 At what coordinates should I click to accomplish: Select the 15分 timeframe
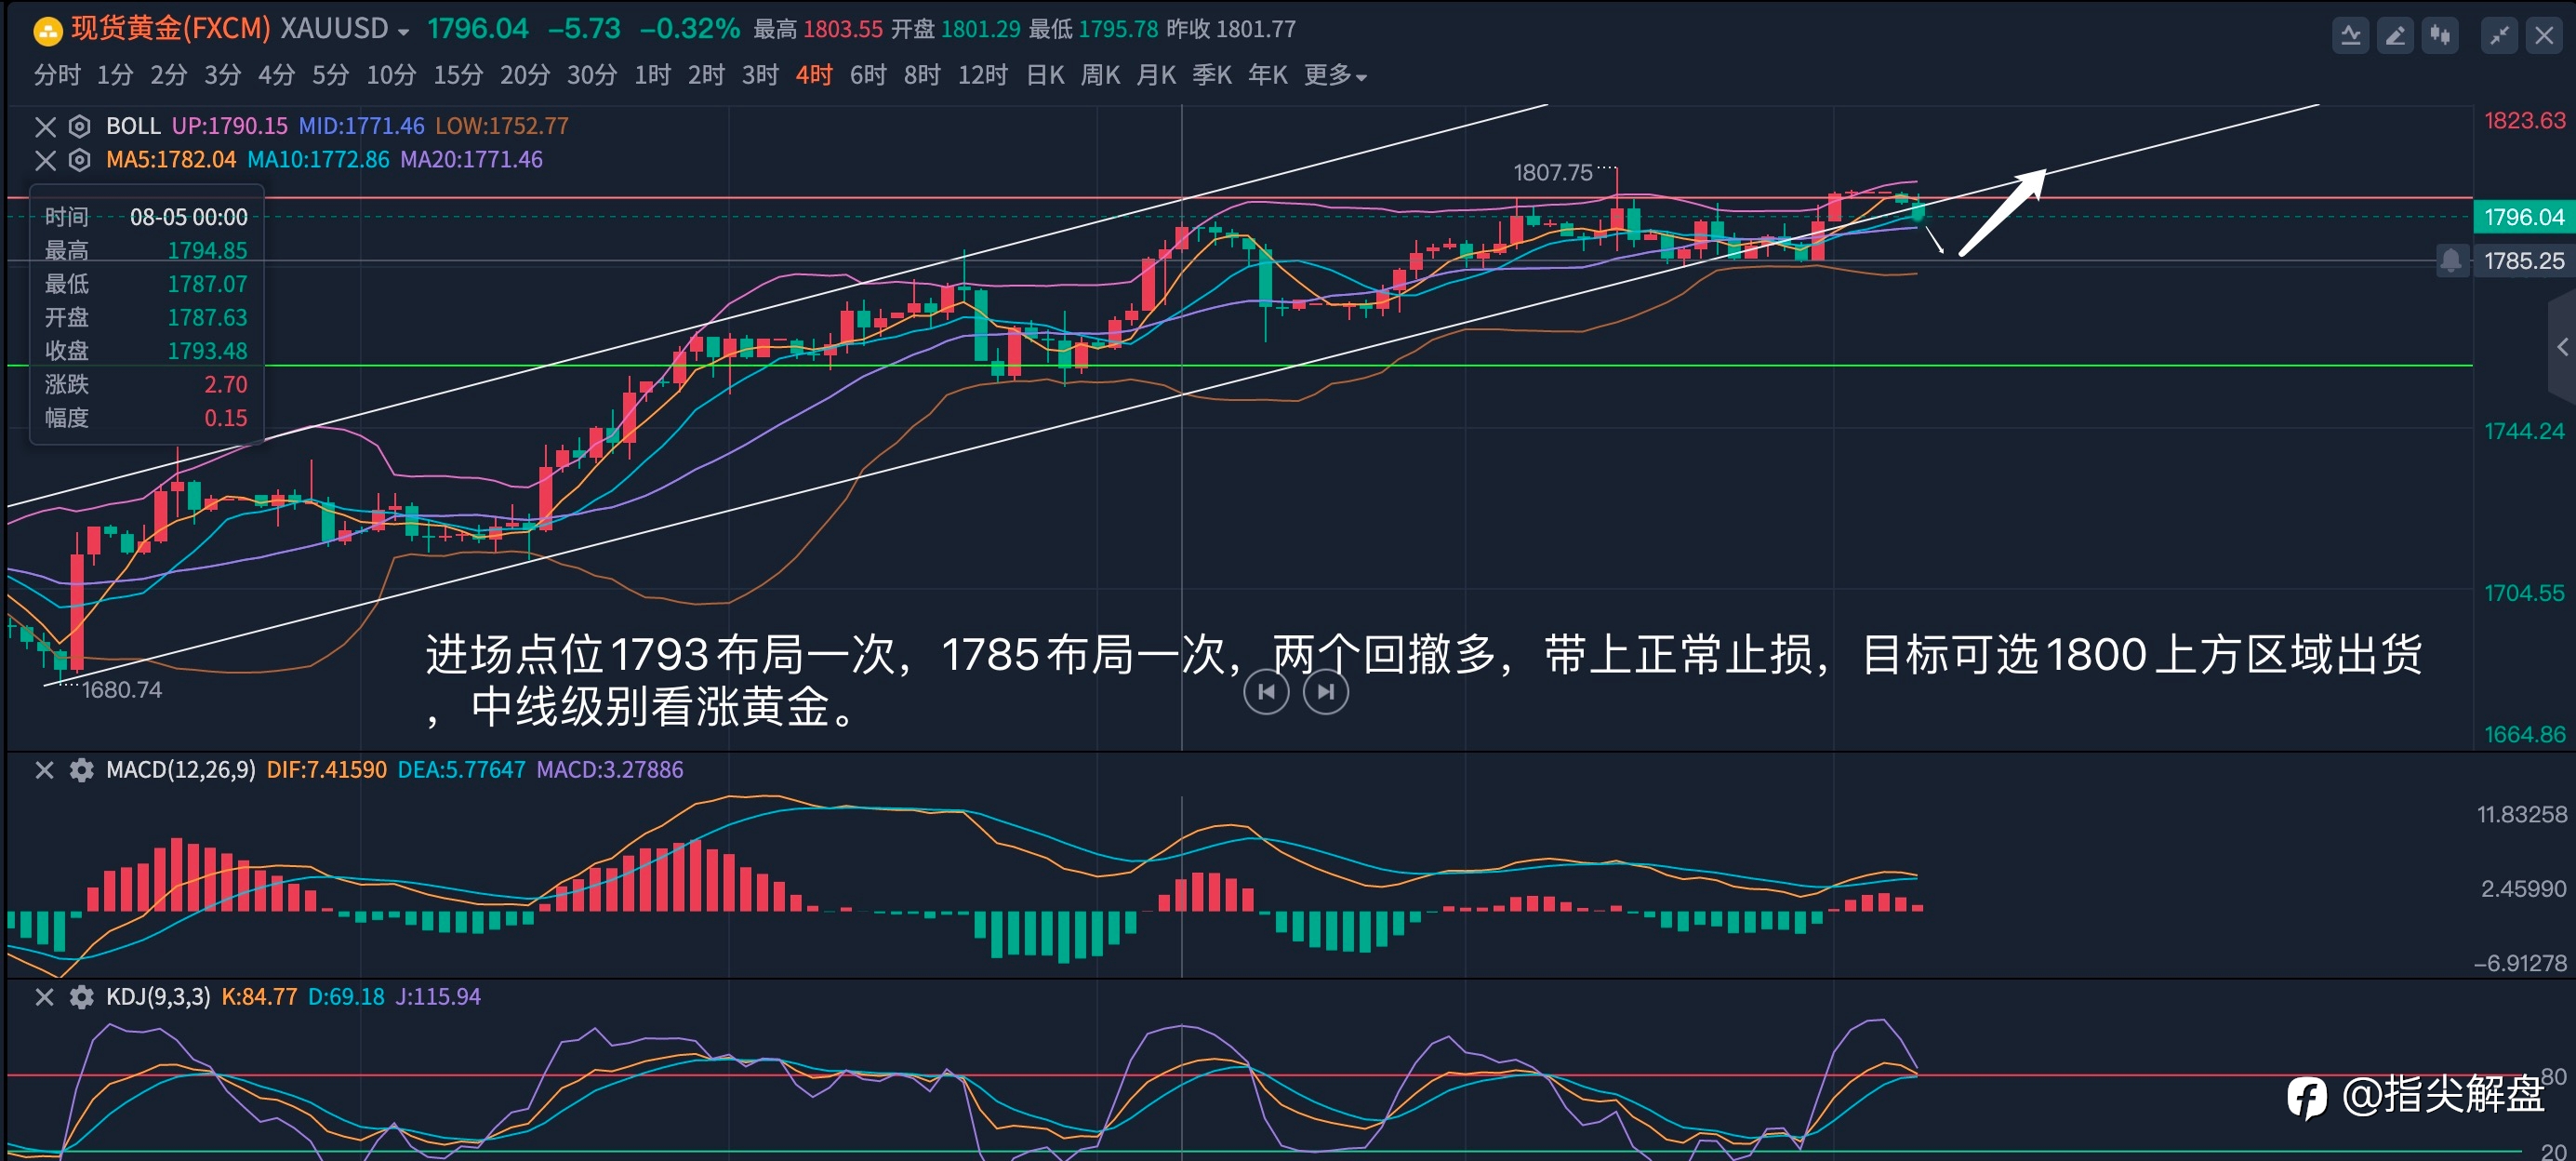[x=458, y=75]
